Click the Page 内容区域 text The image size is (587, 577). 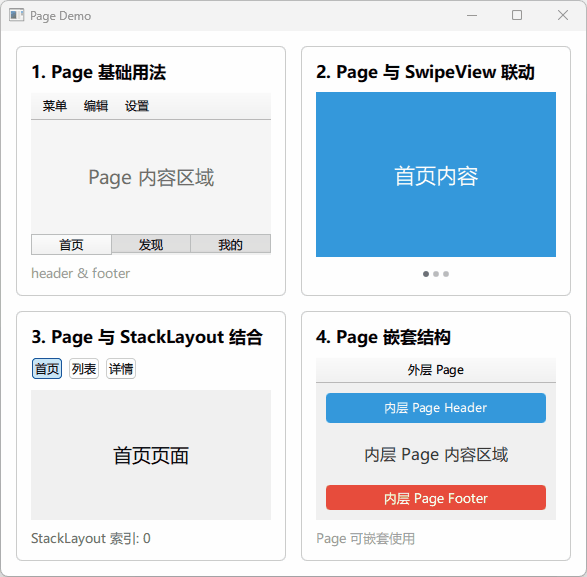[151, 177]
